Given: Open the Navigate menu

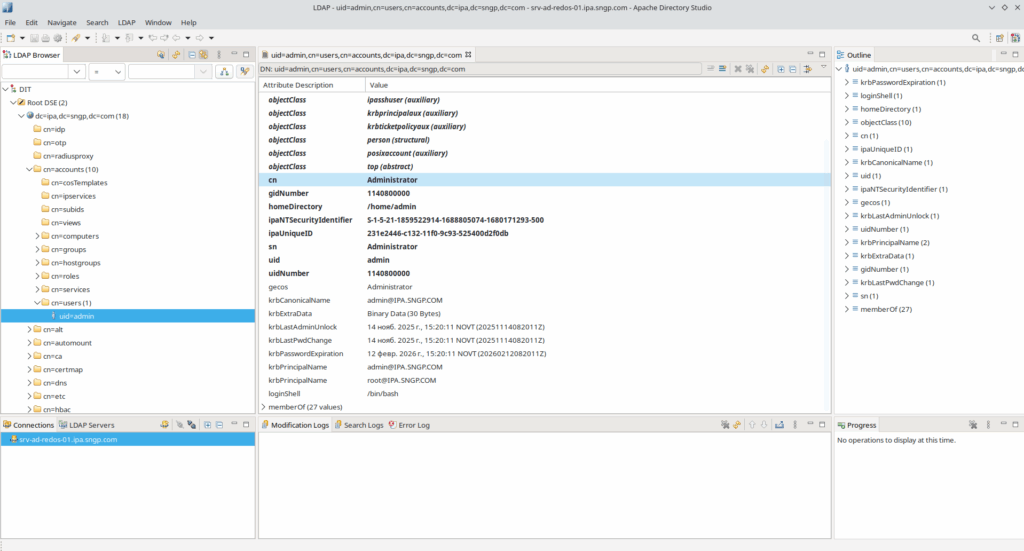Looking at the screenshot, I should click(x=62, y=22).
